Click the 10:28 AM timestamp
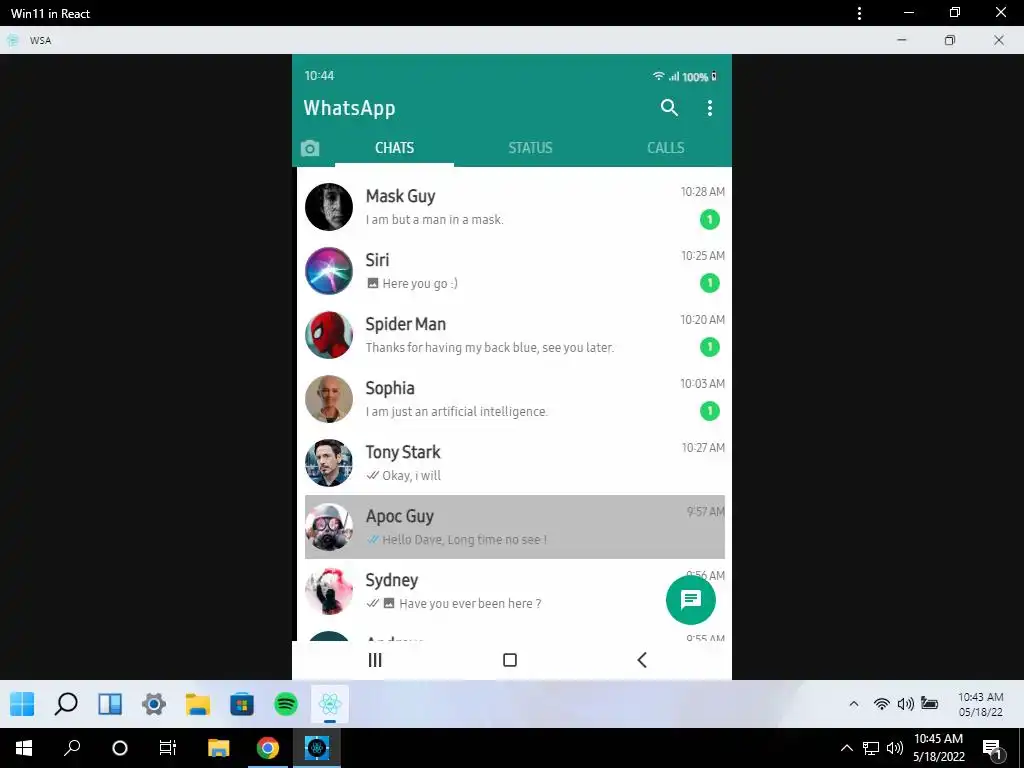The height and width of the screenshot is (768, 1024). click(703, 191)
